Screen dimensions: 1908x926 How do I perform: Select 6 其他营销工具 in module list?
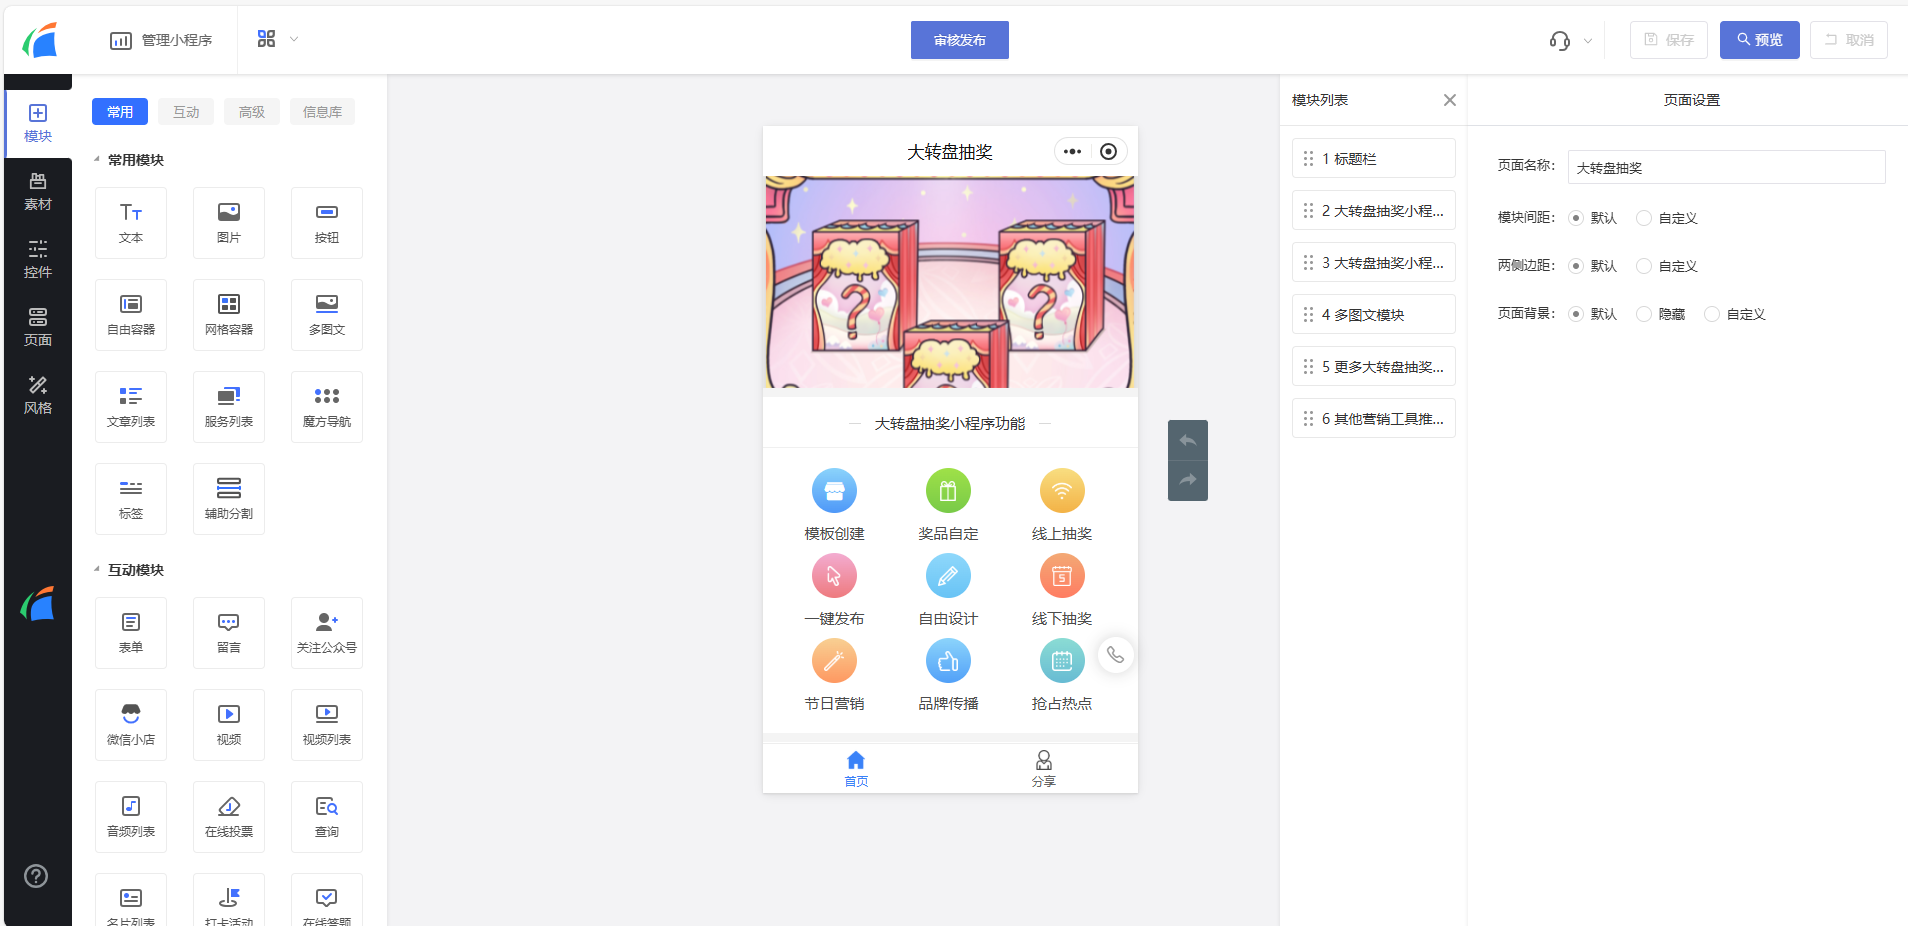[1374, 418]
